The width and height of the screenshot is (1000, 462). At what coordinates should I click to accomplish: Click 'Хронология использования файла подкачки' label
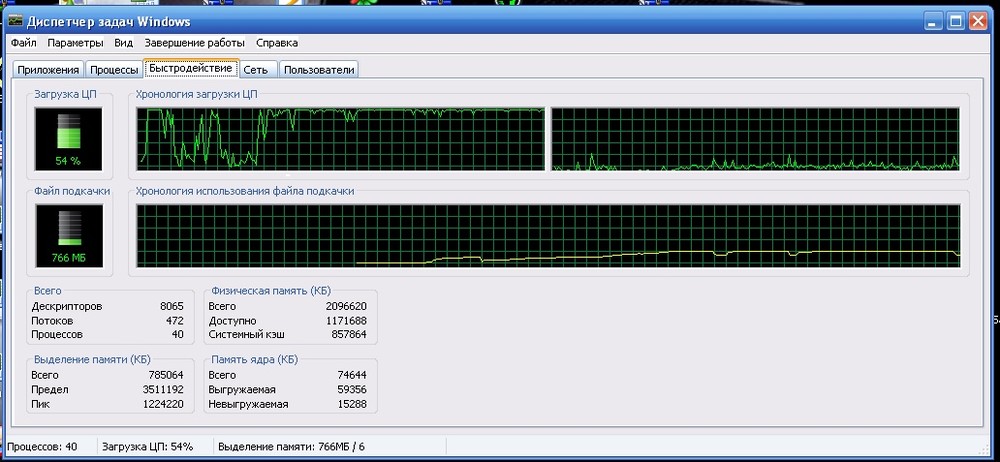tap(245, 191)
